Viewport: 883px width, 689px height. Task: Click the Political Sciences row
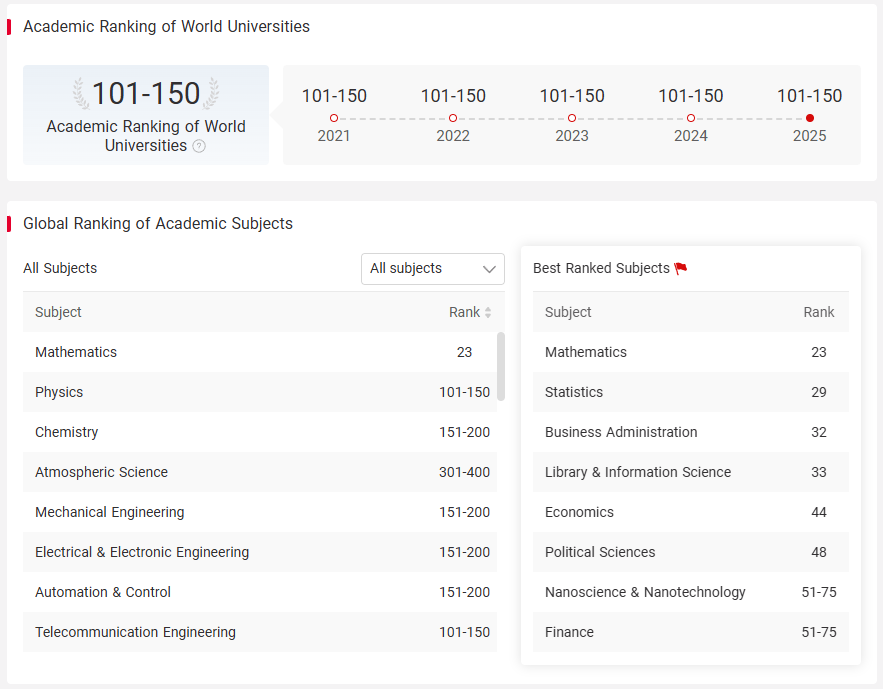coord(690,552)
